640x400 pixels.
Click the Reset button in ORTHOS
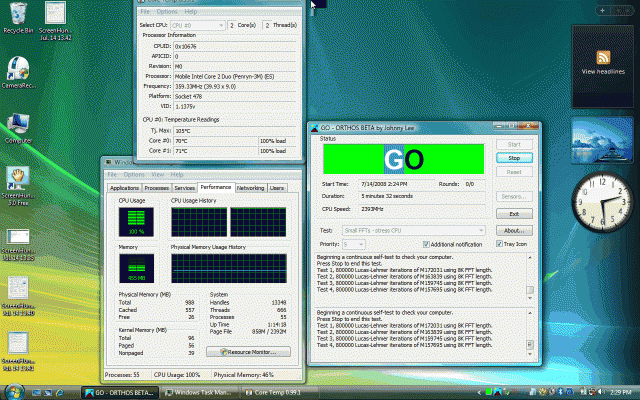514,172
